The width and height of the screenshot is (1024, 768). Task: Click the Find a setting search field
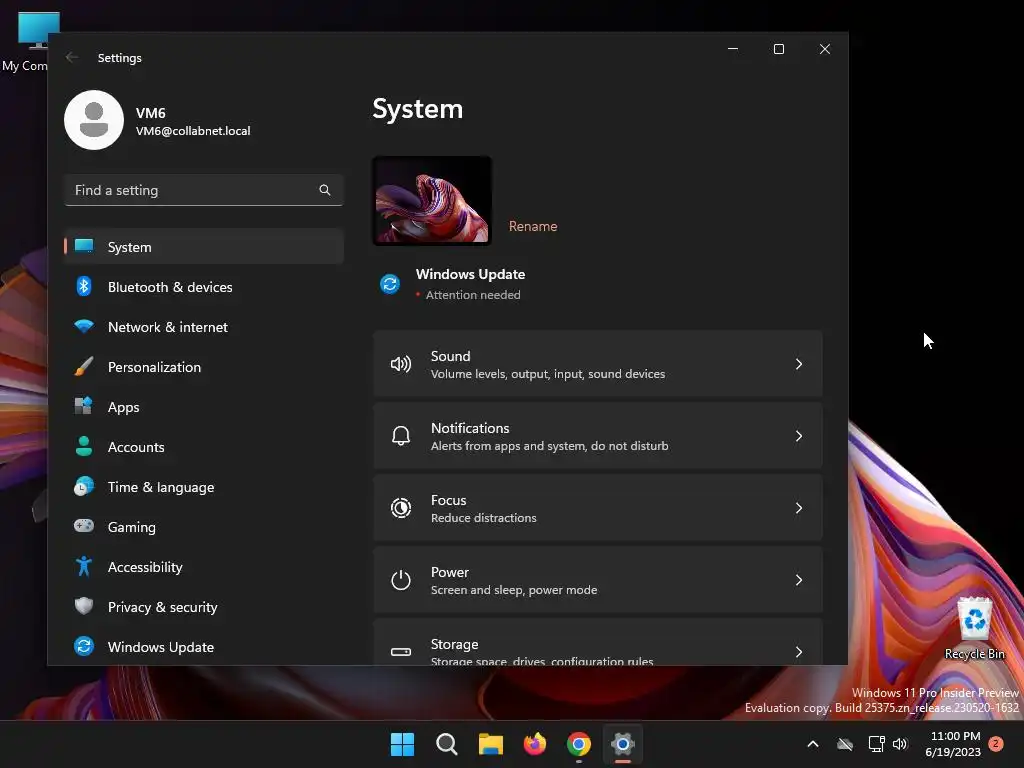click(204, 190)
